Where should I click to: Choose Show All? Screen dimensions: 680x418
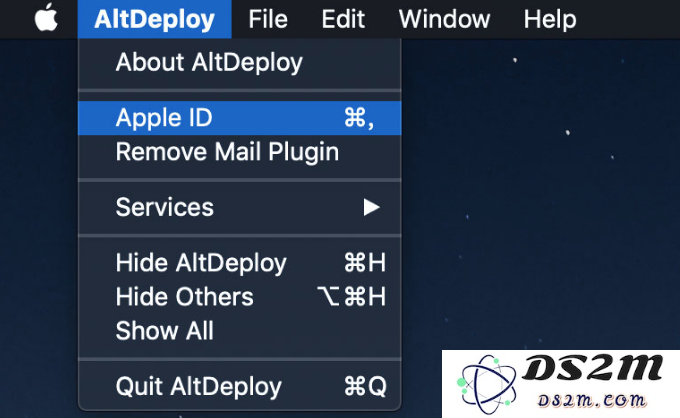tap(239, 330)
